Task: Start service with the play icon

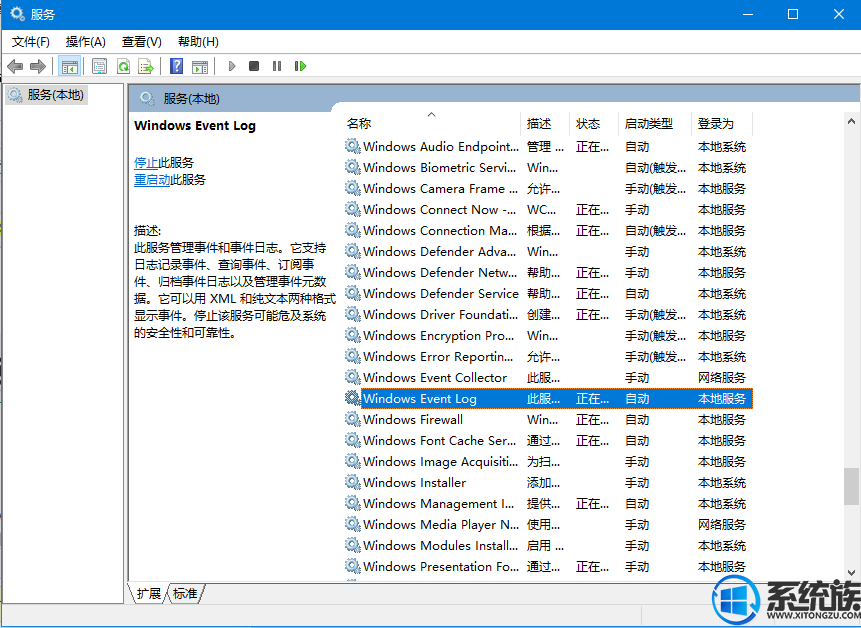Action: pos(232,66)
